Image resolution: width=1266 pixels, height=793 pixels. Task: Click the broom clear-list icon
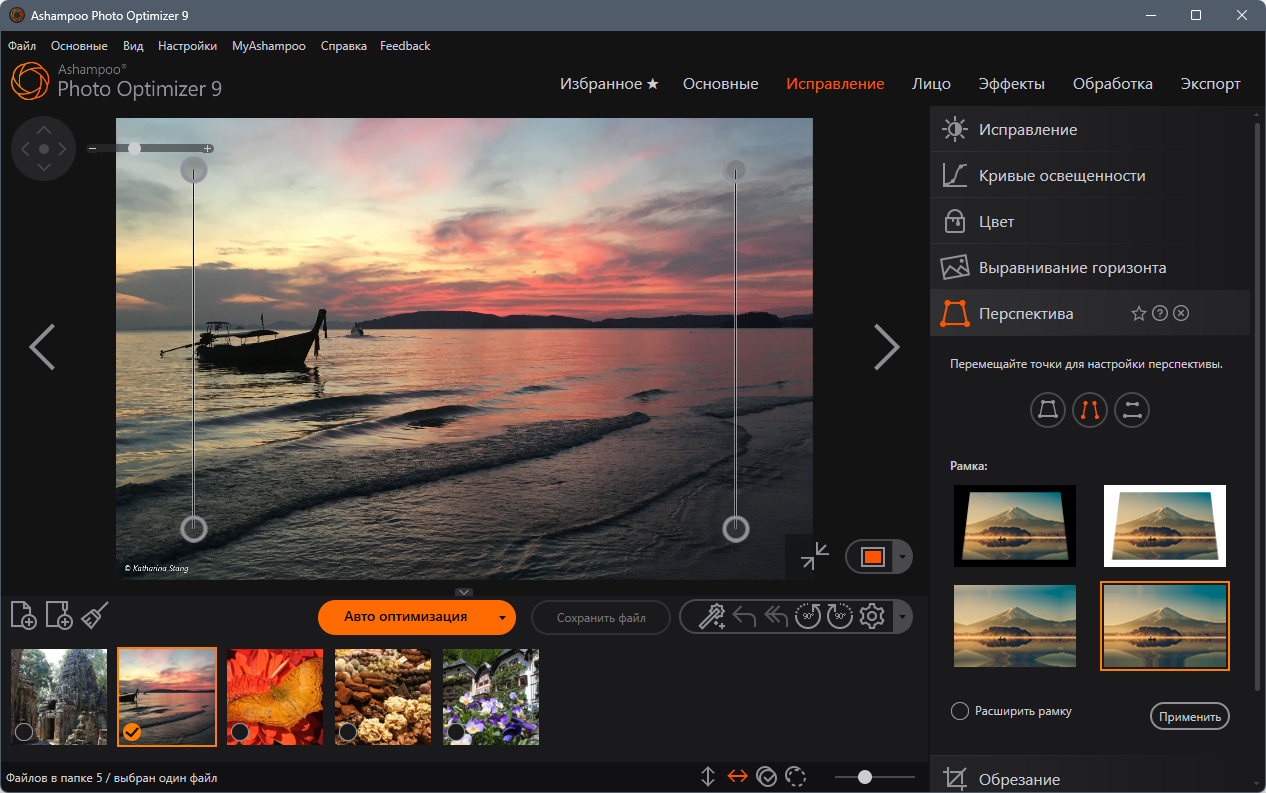tap(95, 615)
